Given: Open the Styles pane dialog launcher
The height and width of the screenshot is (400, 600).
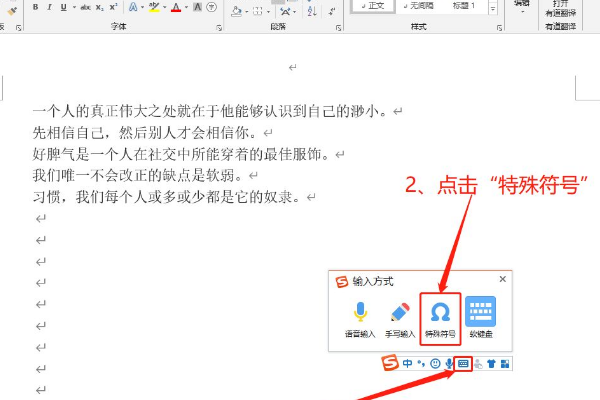Looking at the screenshot, I should coord(499,28).
